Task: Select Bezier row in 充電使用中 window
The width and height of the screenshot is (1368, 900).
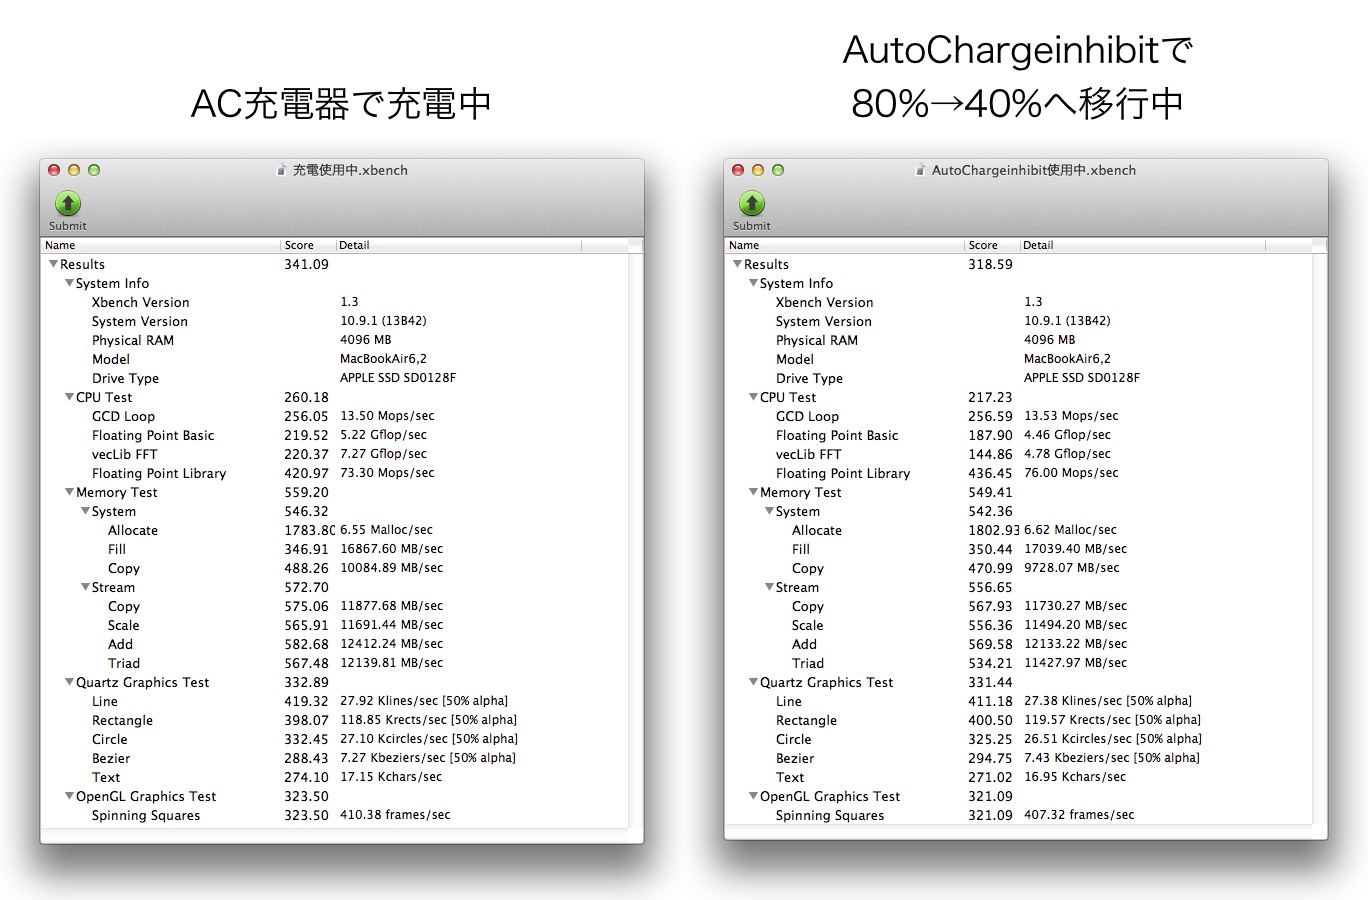Action: (335, 758)
